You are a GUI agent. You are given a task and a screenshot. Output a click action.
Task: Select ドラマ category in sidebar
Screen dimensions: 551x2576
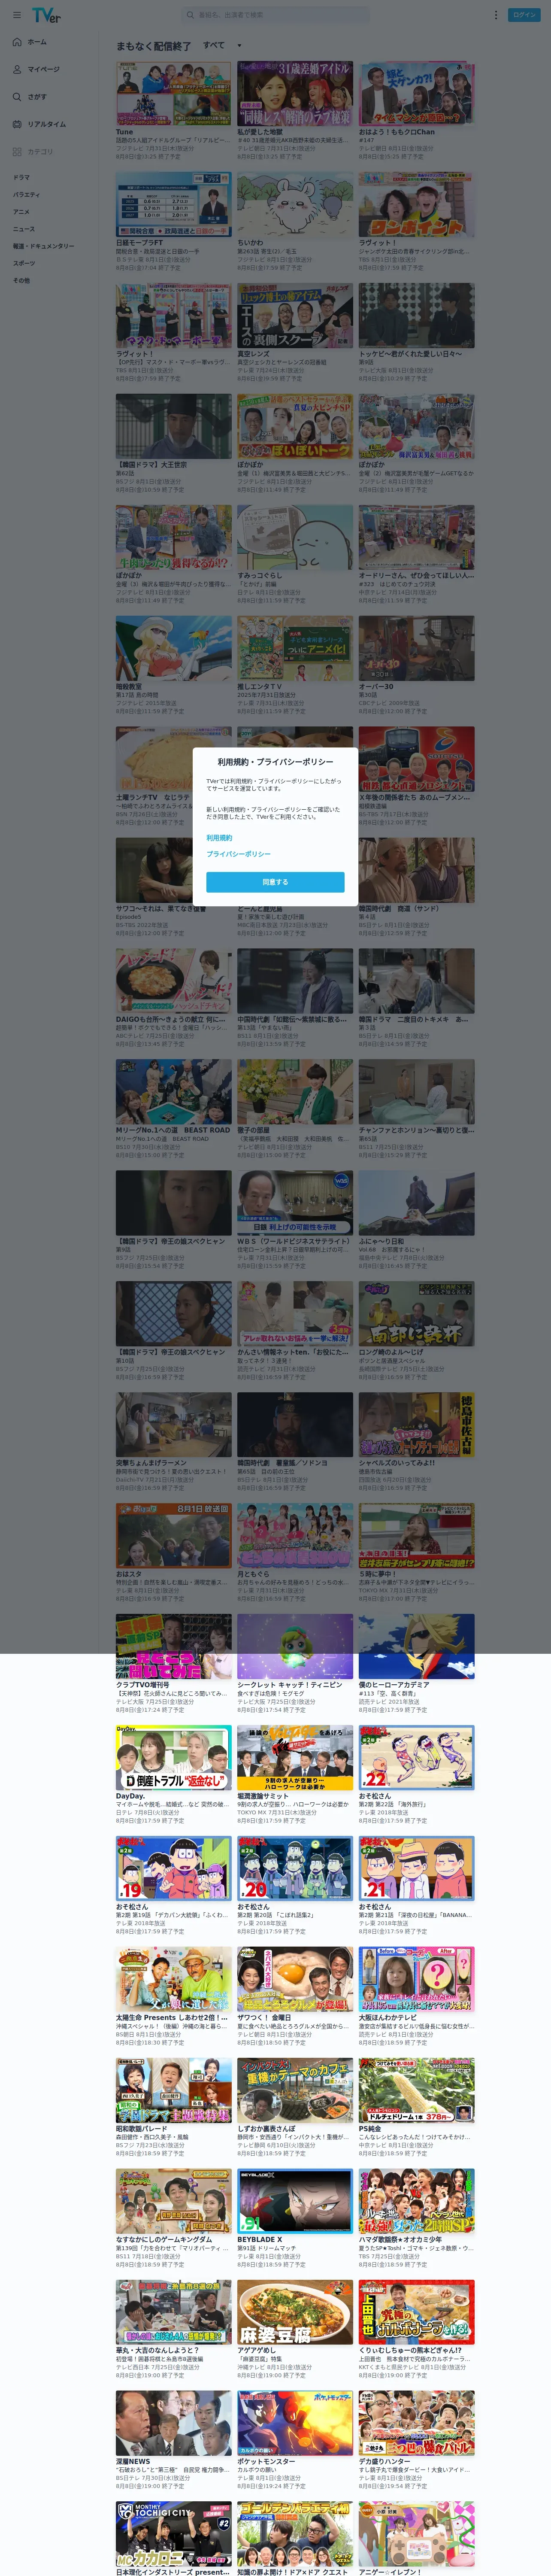tap(21, 177)
